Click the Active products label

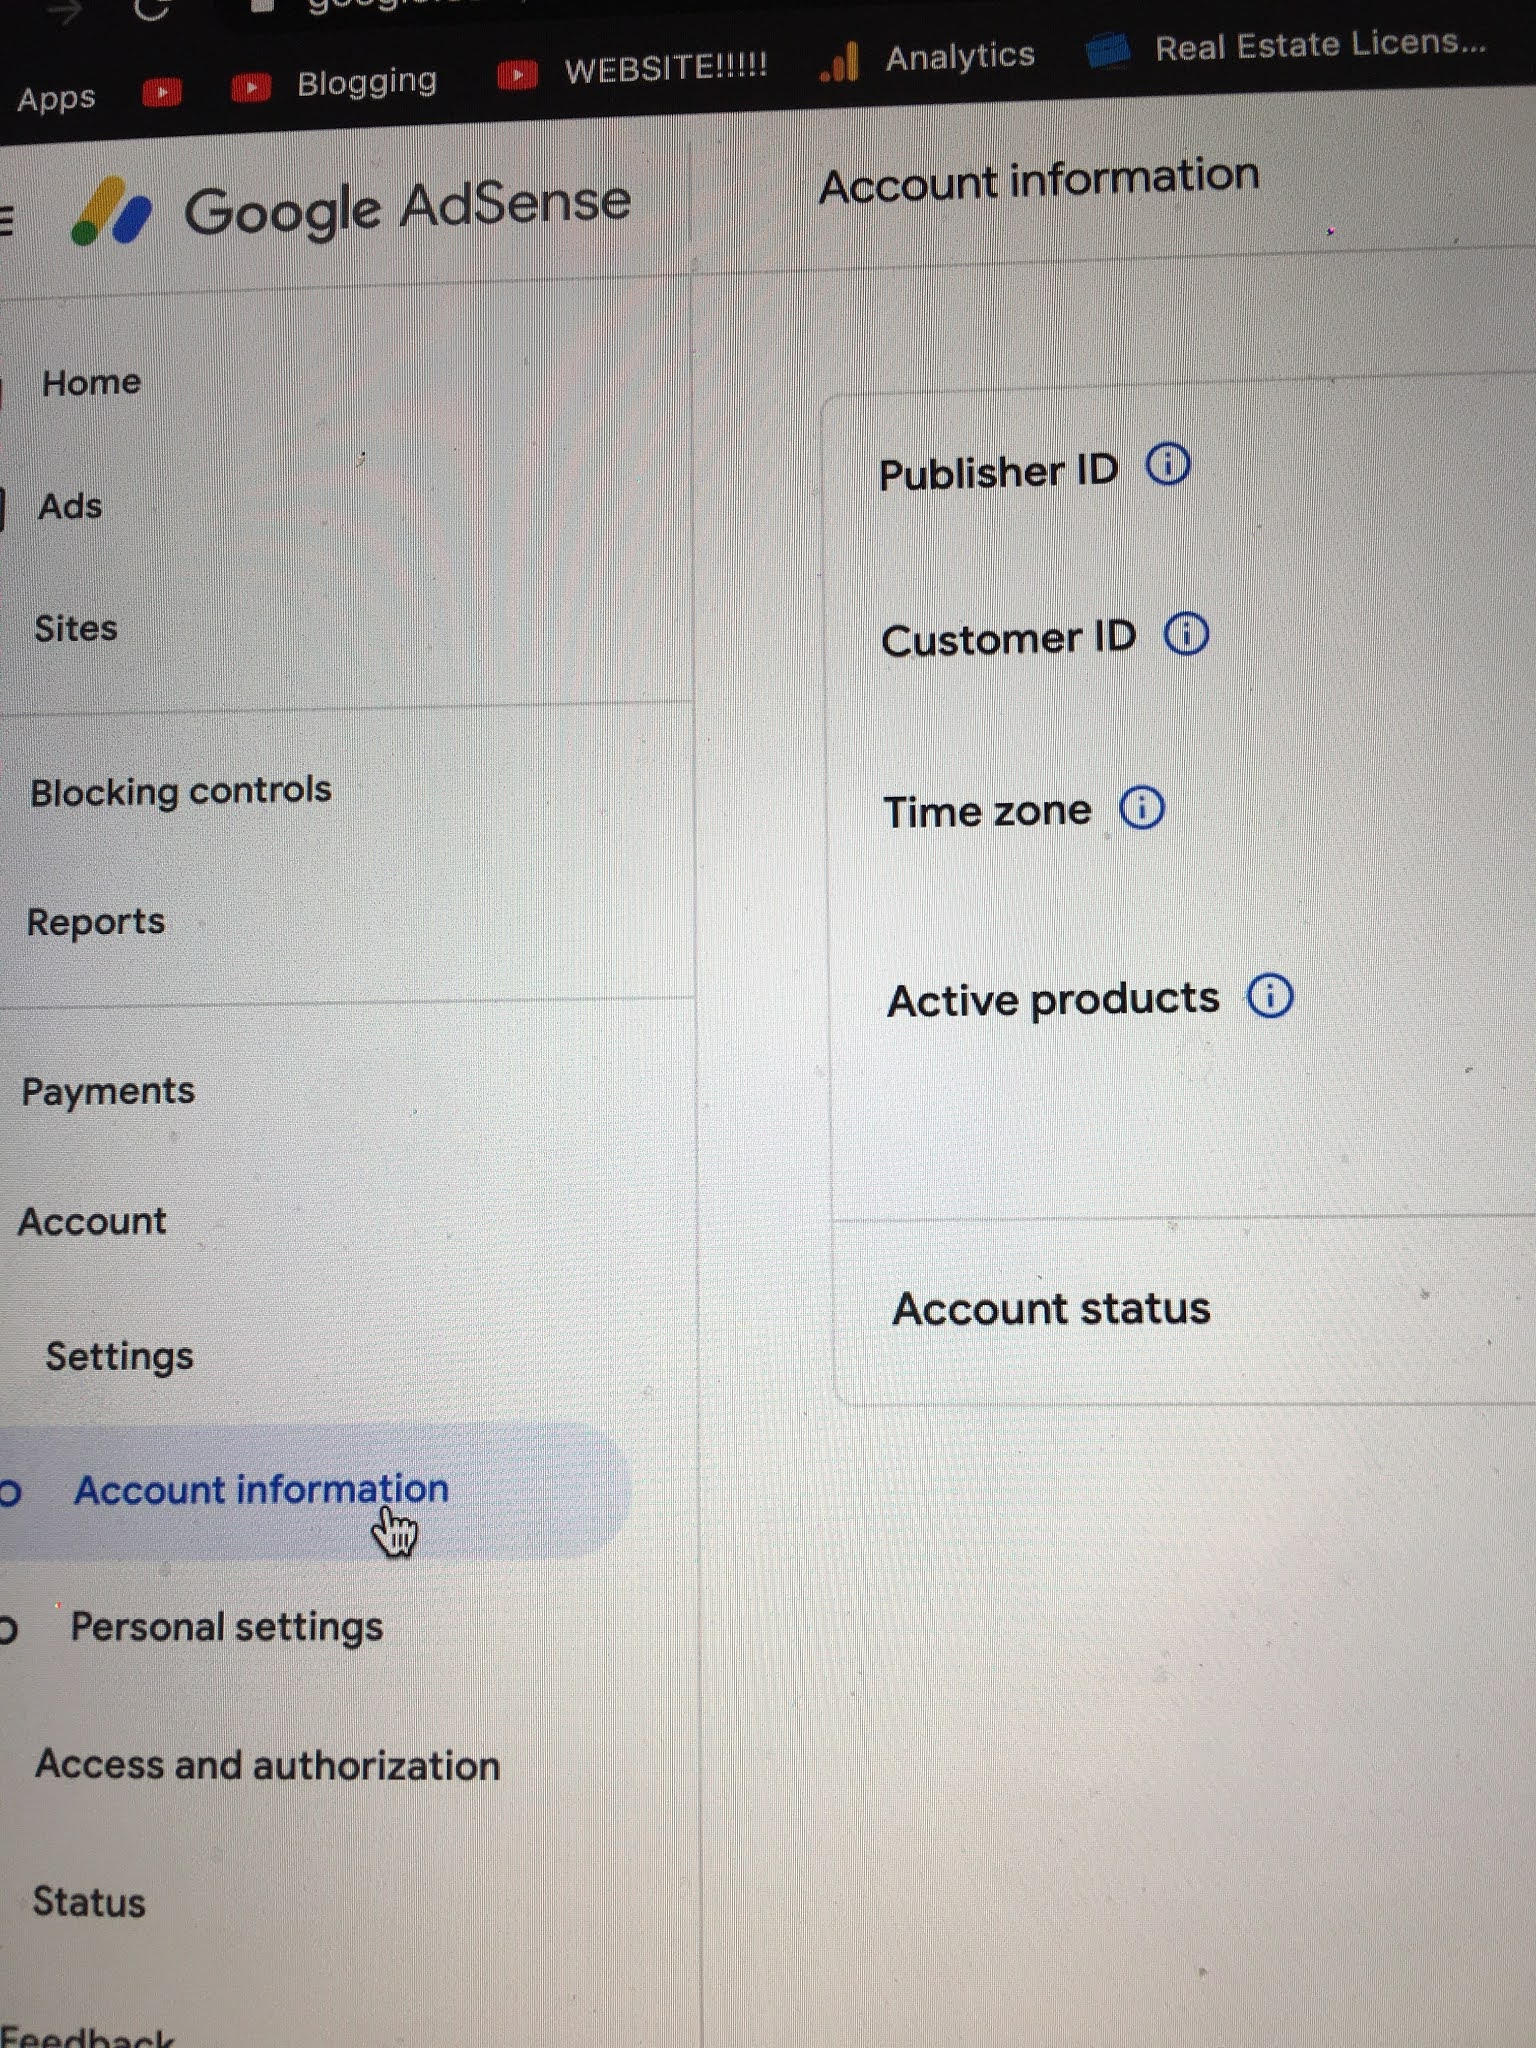[x=1053, y=1000]
